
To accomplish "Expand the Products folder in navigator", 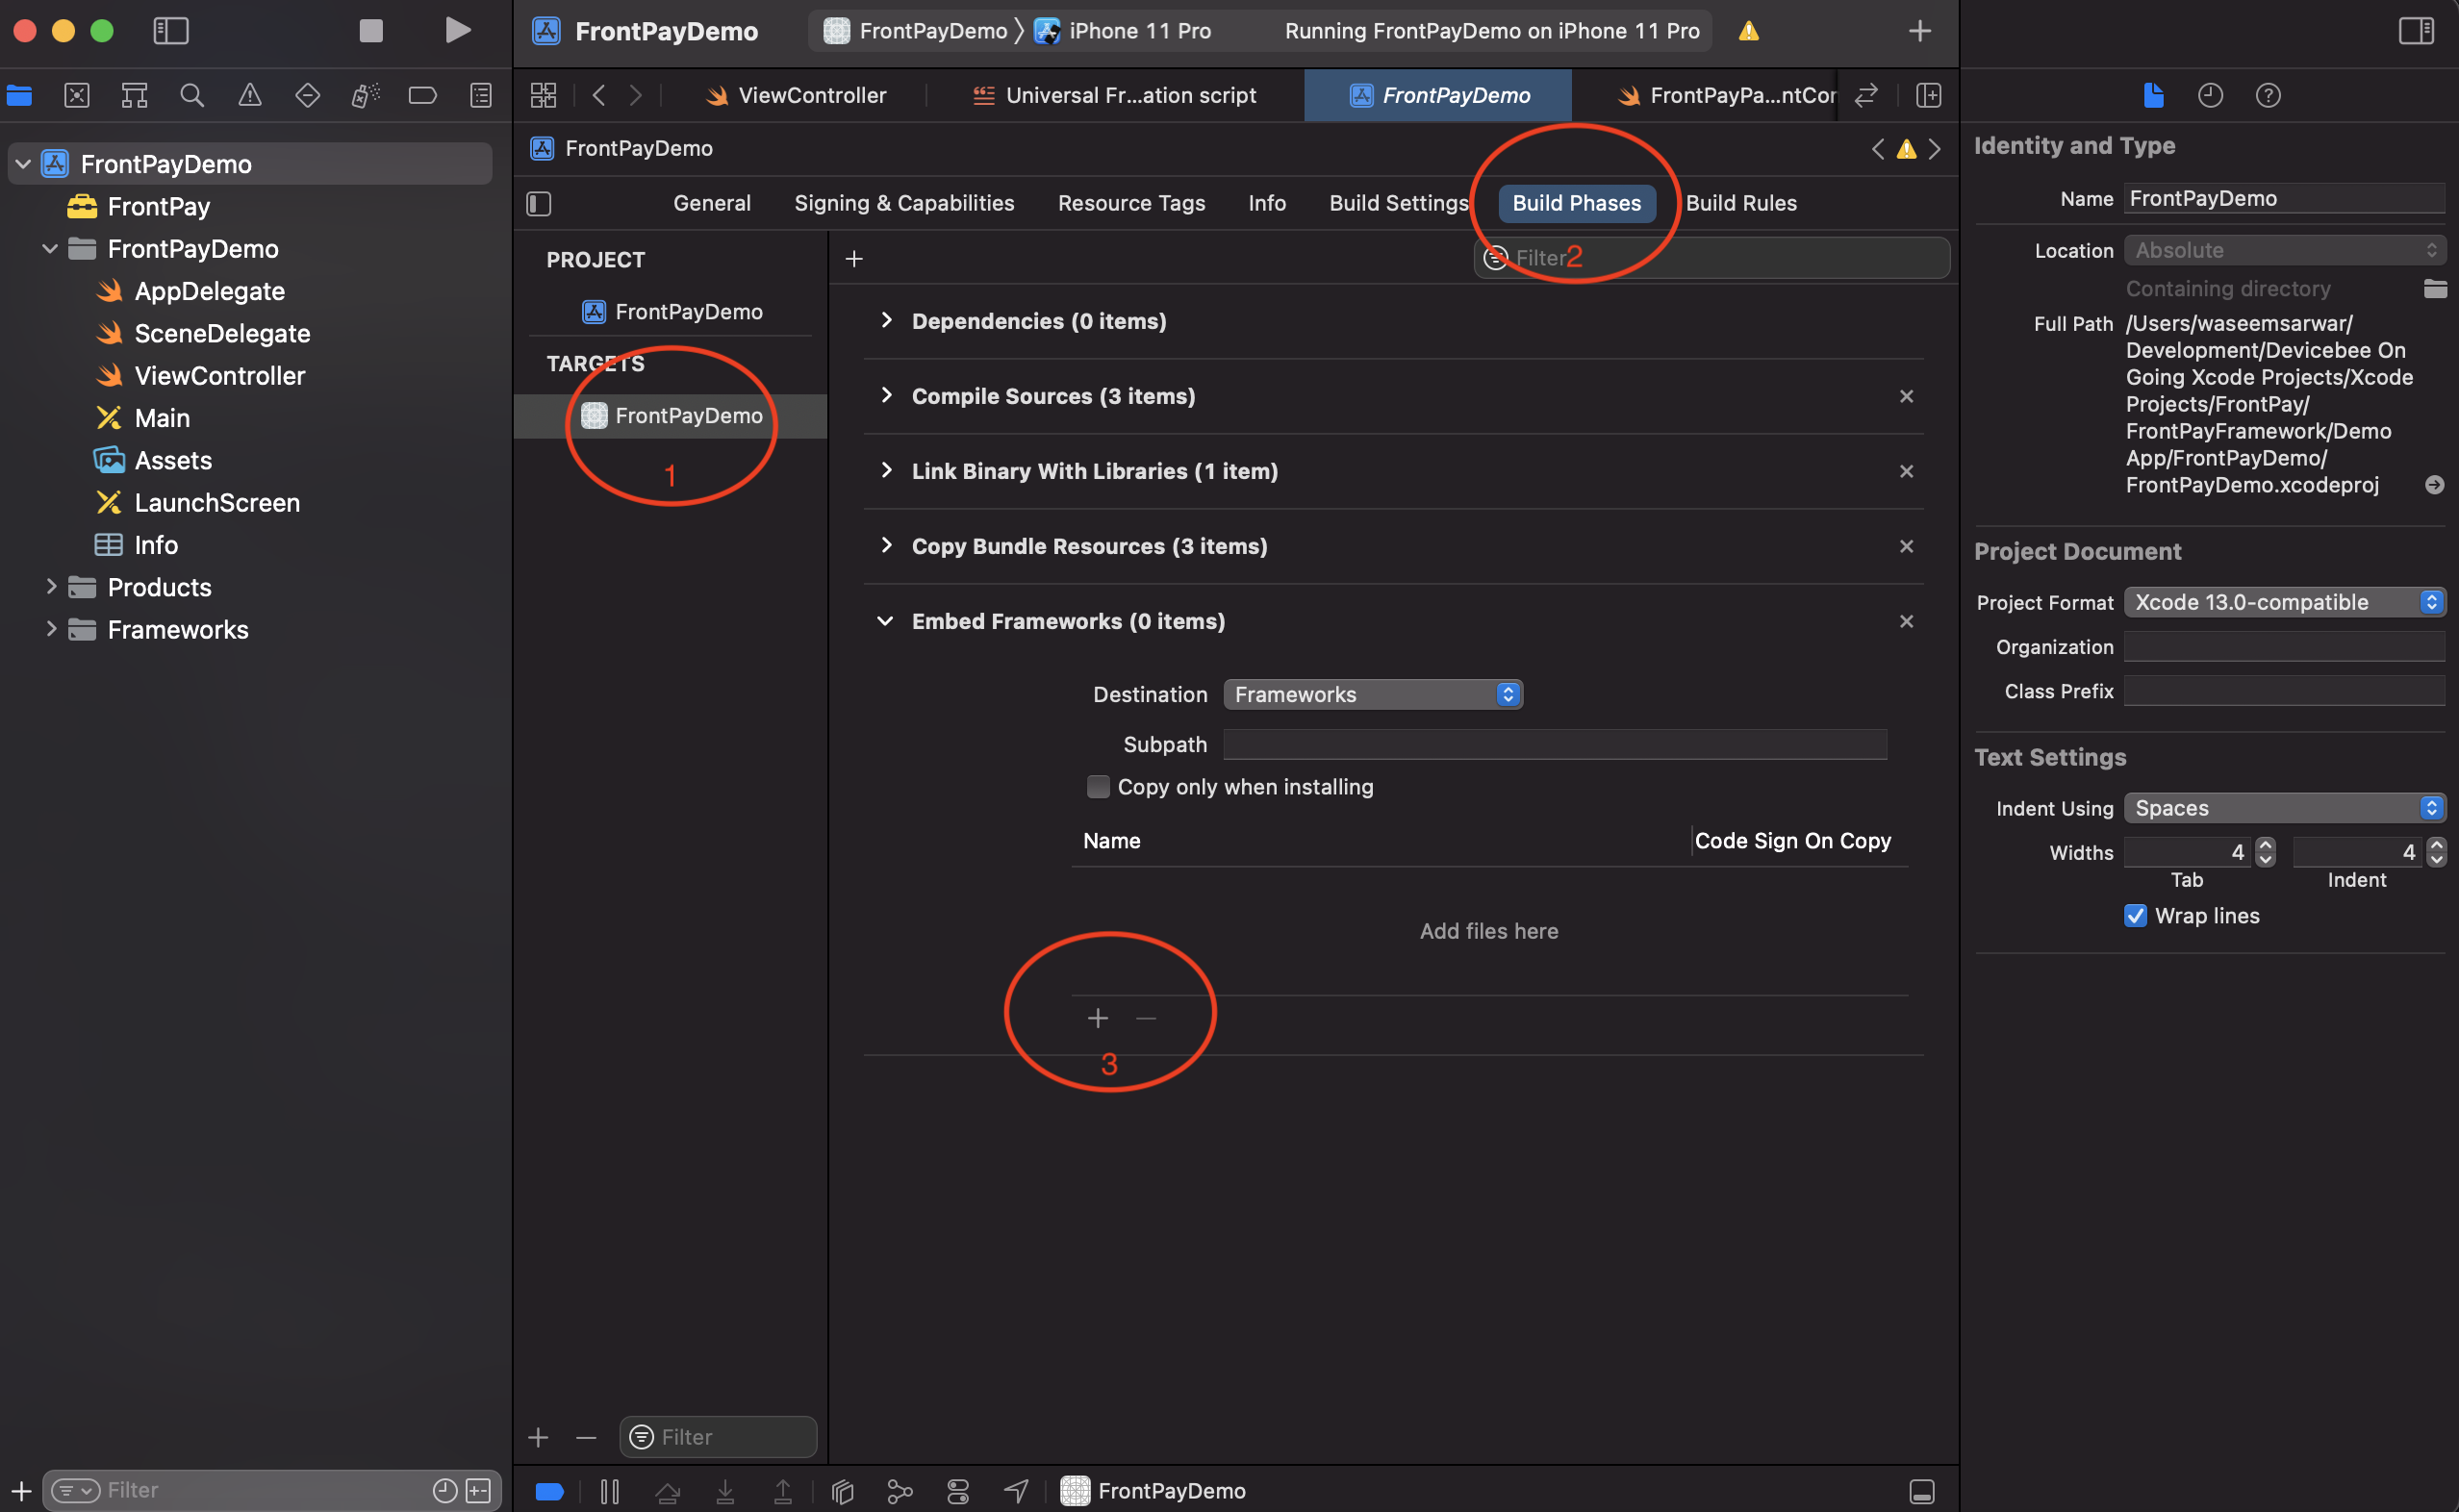I will (50, 587).
